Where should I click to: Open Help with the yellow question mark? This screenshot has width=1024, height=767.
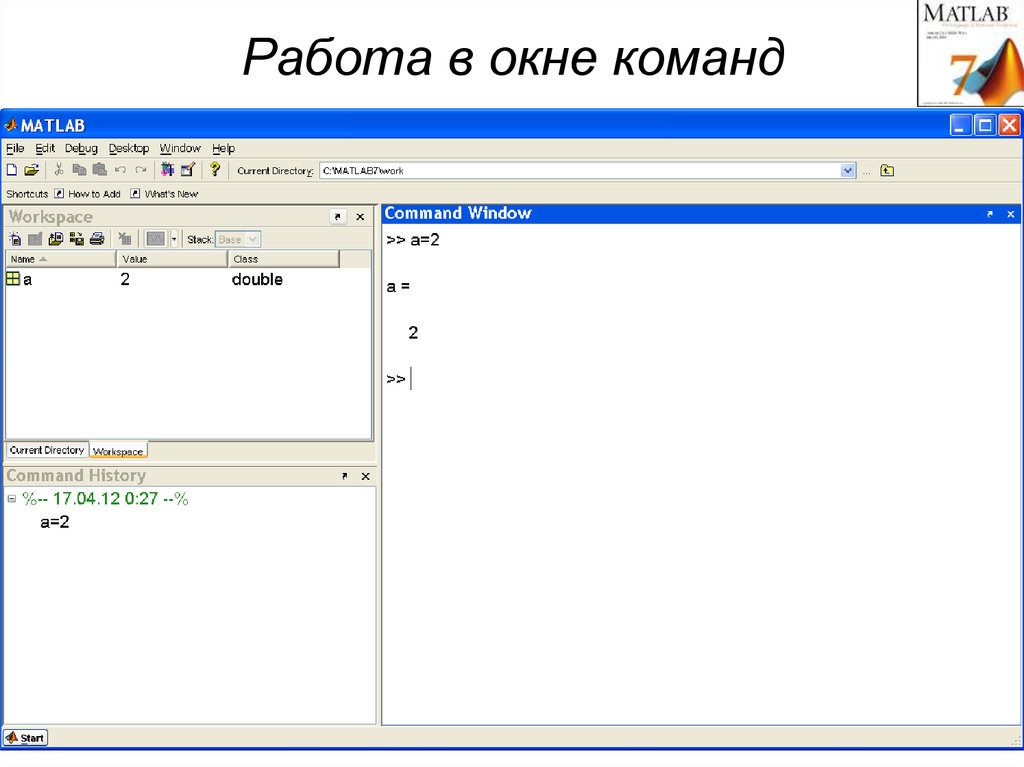pyautogui.click(x=215, y=170)
